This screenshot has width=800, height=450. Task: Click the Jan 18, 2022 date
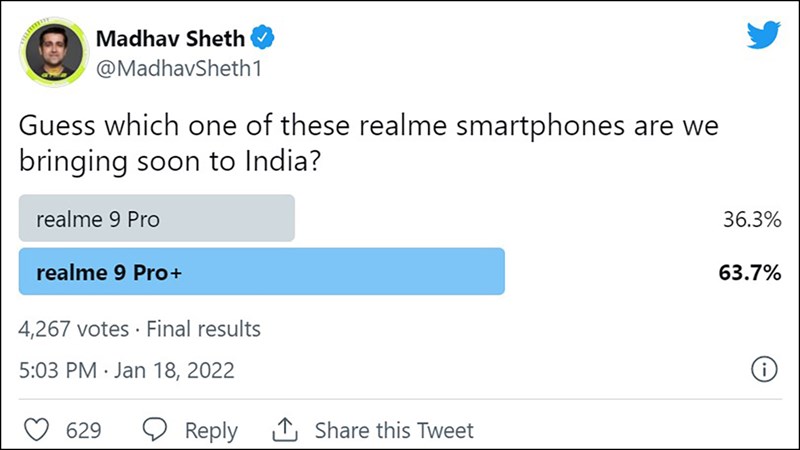(x=177, y=371)
